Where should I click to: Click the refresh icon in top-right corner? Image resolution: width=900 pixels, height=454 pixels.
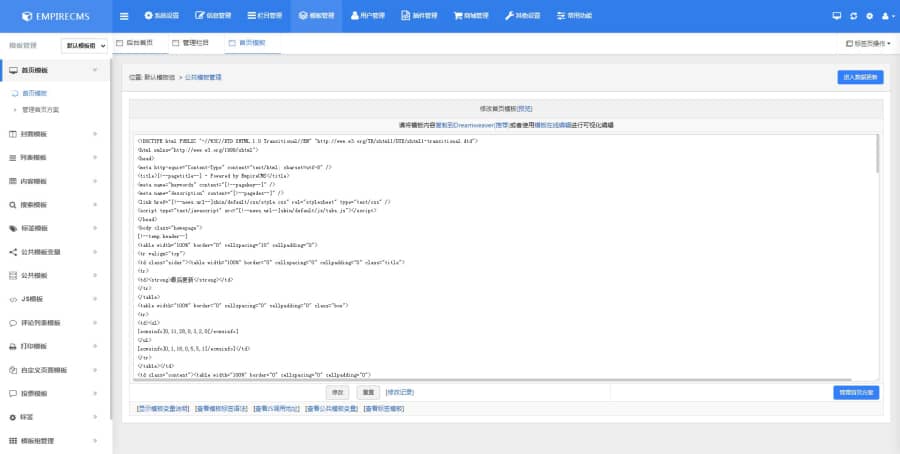click(x=854, y=16)
